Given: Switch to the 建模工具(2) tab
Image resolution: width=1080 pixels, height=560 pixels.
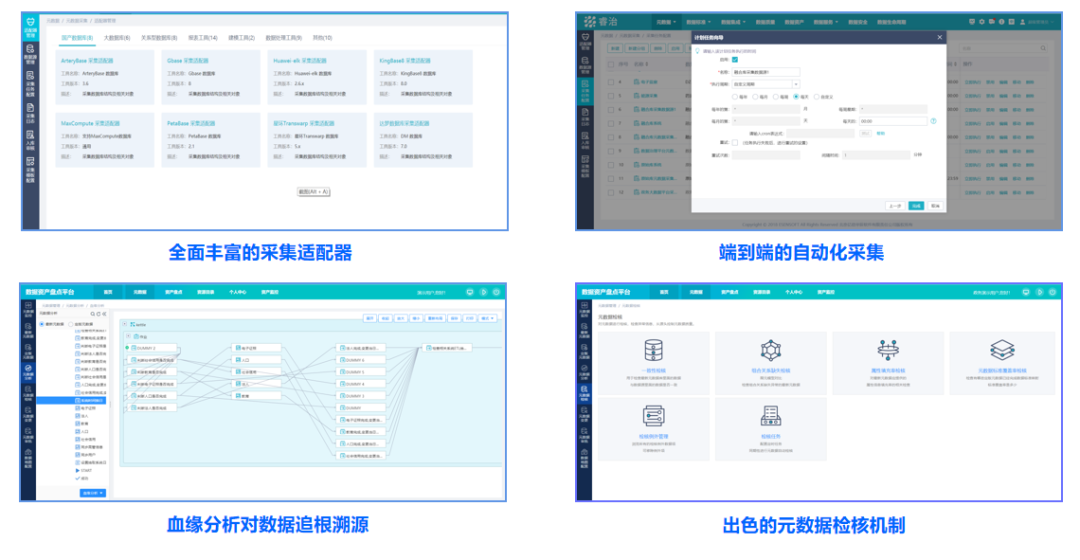Looking at the screenshot, I should point(241,37).
